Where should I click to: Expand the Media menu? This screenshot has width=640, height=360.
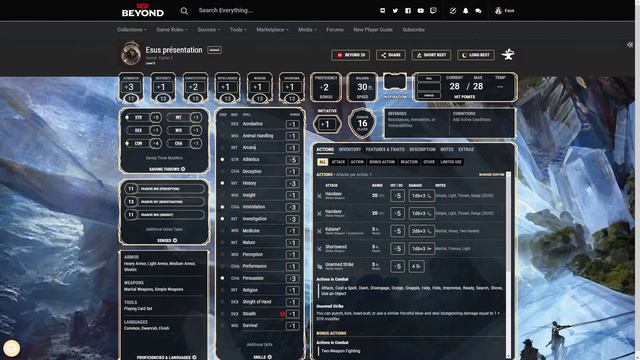click(307, 30)
